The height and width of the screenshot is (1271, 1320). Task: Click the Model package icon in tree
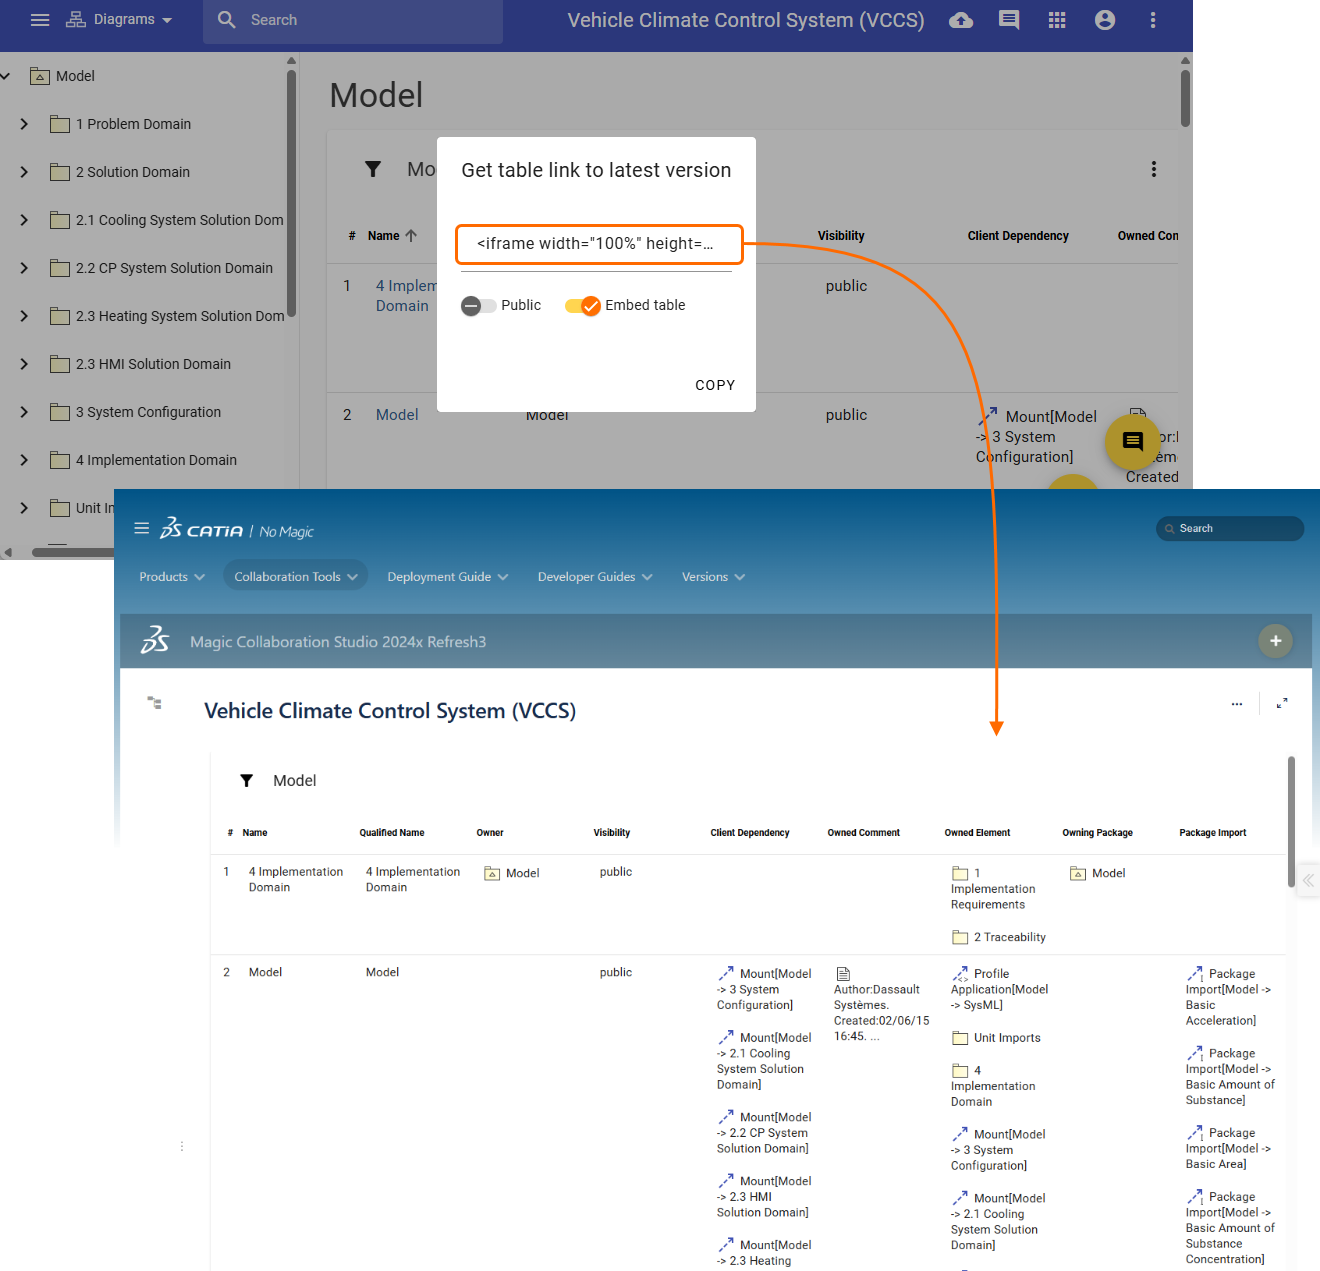(40, 76)
